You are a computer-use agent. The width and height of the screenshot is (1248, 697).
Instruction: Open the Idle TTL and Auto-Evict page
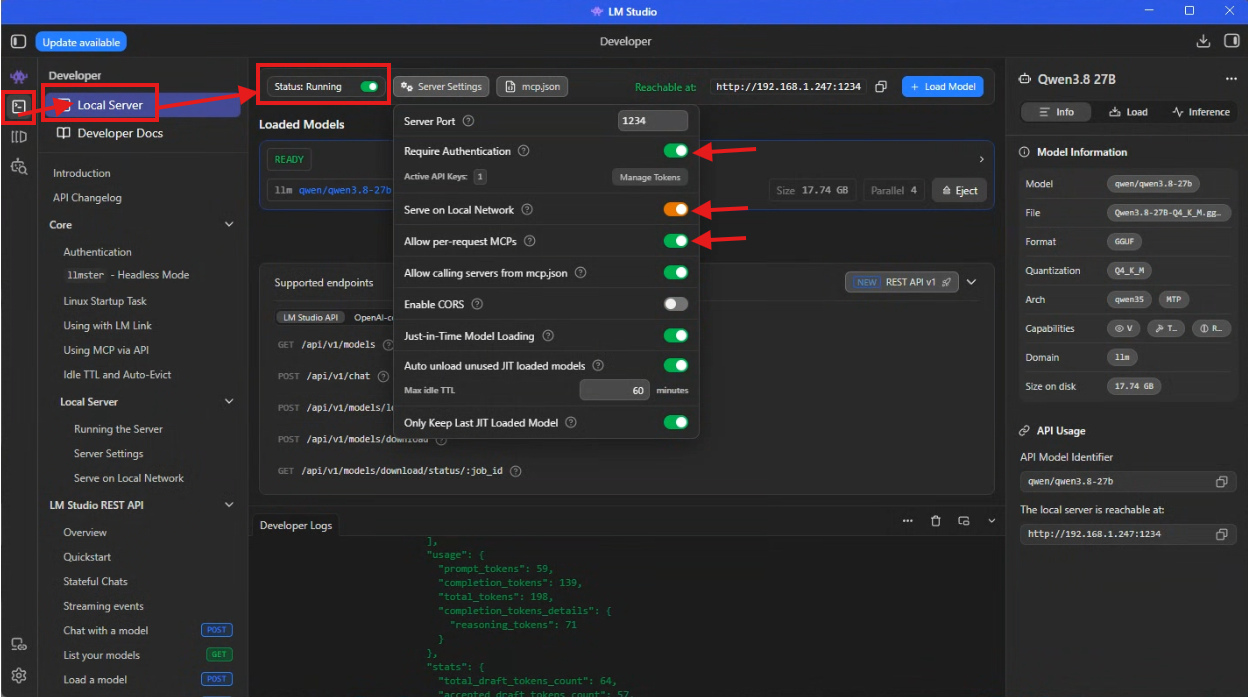[117, 375]
